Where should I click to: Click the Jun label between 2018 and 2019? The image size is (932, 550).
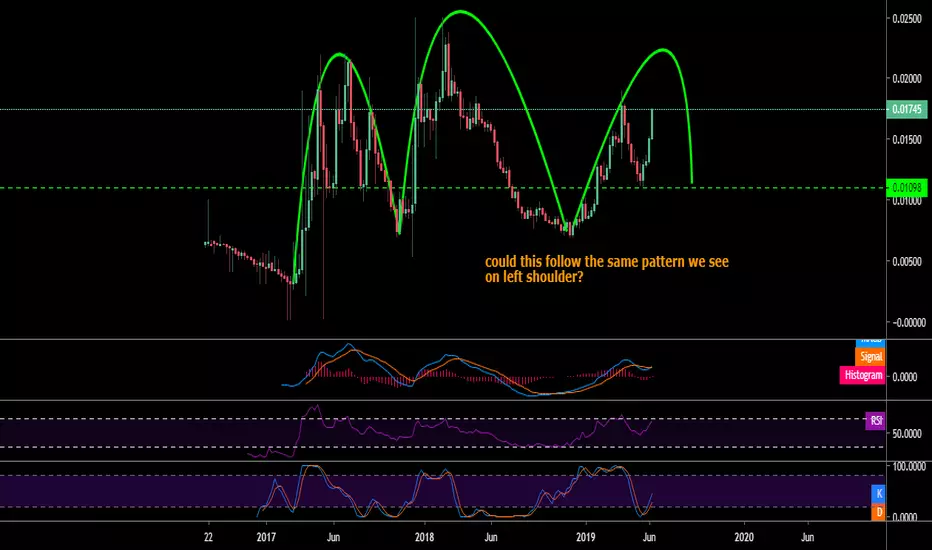pyautogui.click(x=491, y=538)
